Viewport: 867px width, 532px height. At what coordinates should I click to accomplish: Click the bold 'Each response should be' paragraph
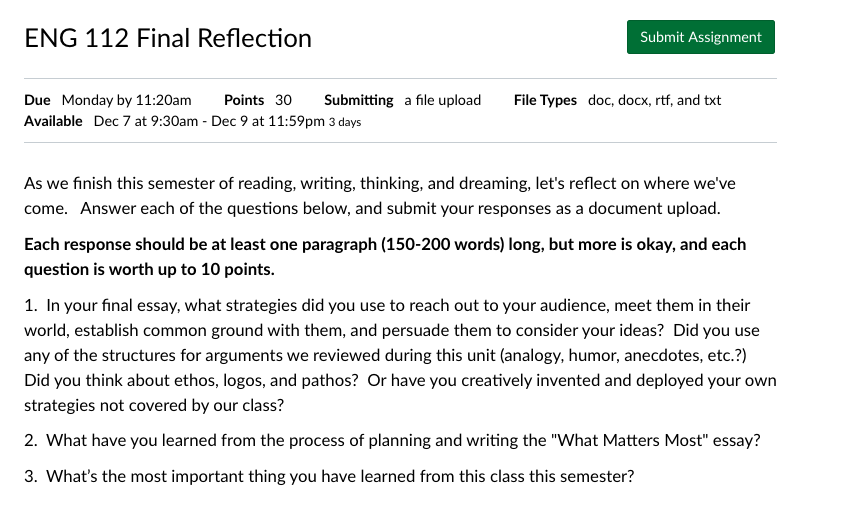384,256
